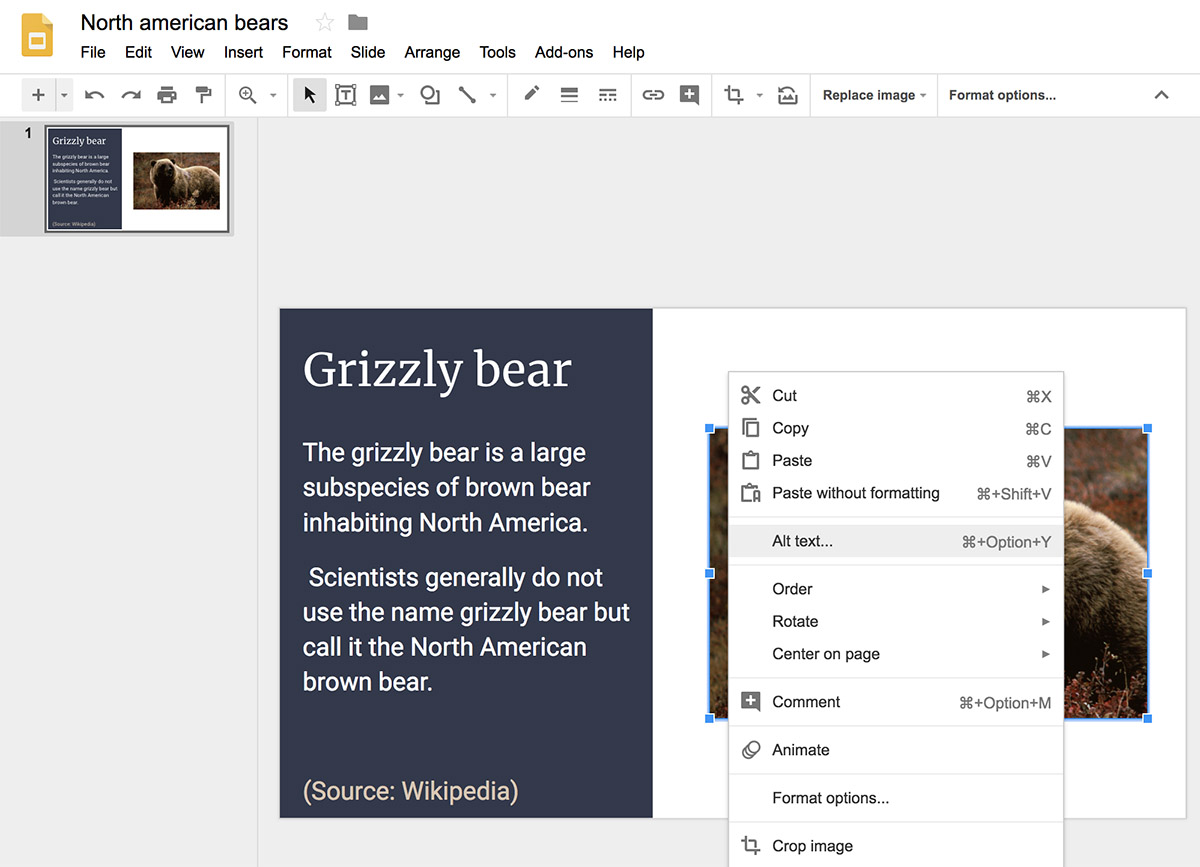This screenshot has width=1200, height=867.
Task: Click the print icon in toolbar
Action: pyautogui.click(x=167, y=95)
